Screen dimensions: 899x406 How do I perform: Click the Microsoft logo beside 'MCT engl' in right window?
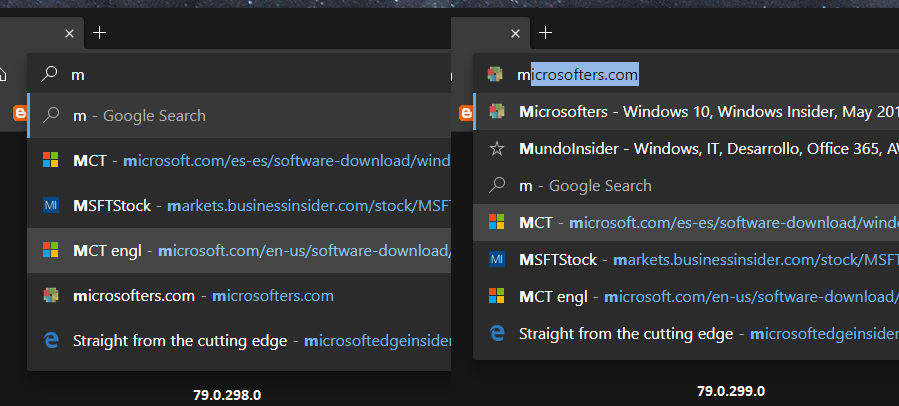pyautogui.click(x=497, y=296)
